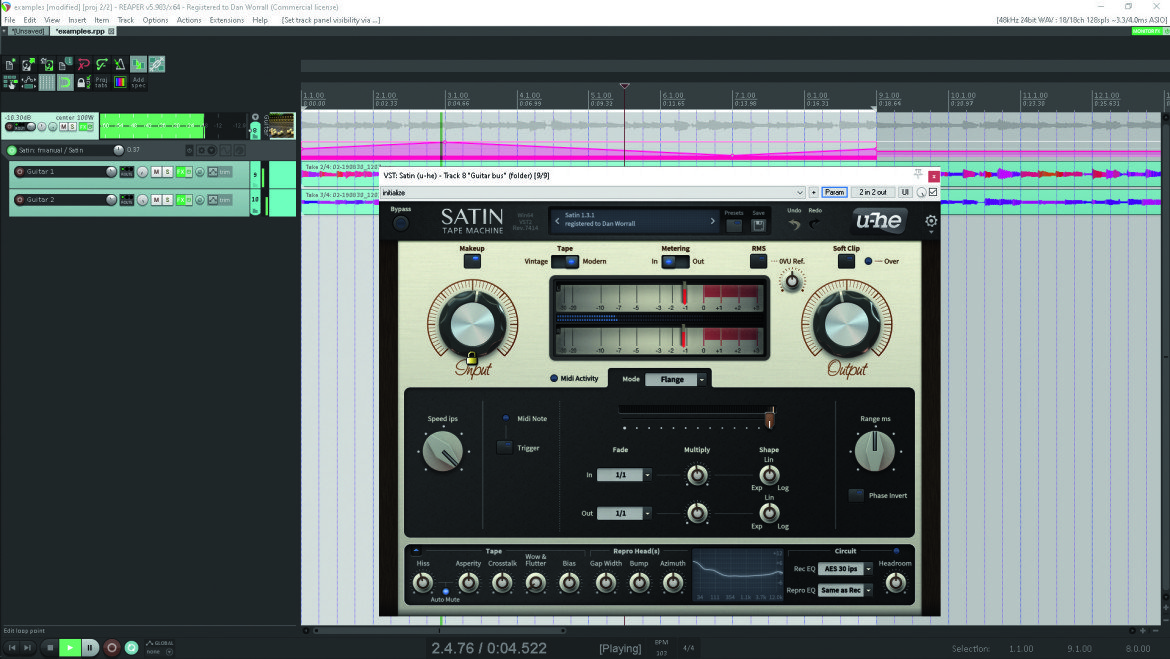Viewport: 1170px width, 659px height.
Task: Stop playback in the transport bar
Action: (x=50, y=648)
